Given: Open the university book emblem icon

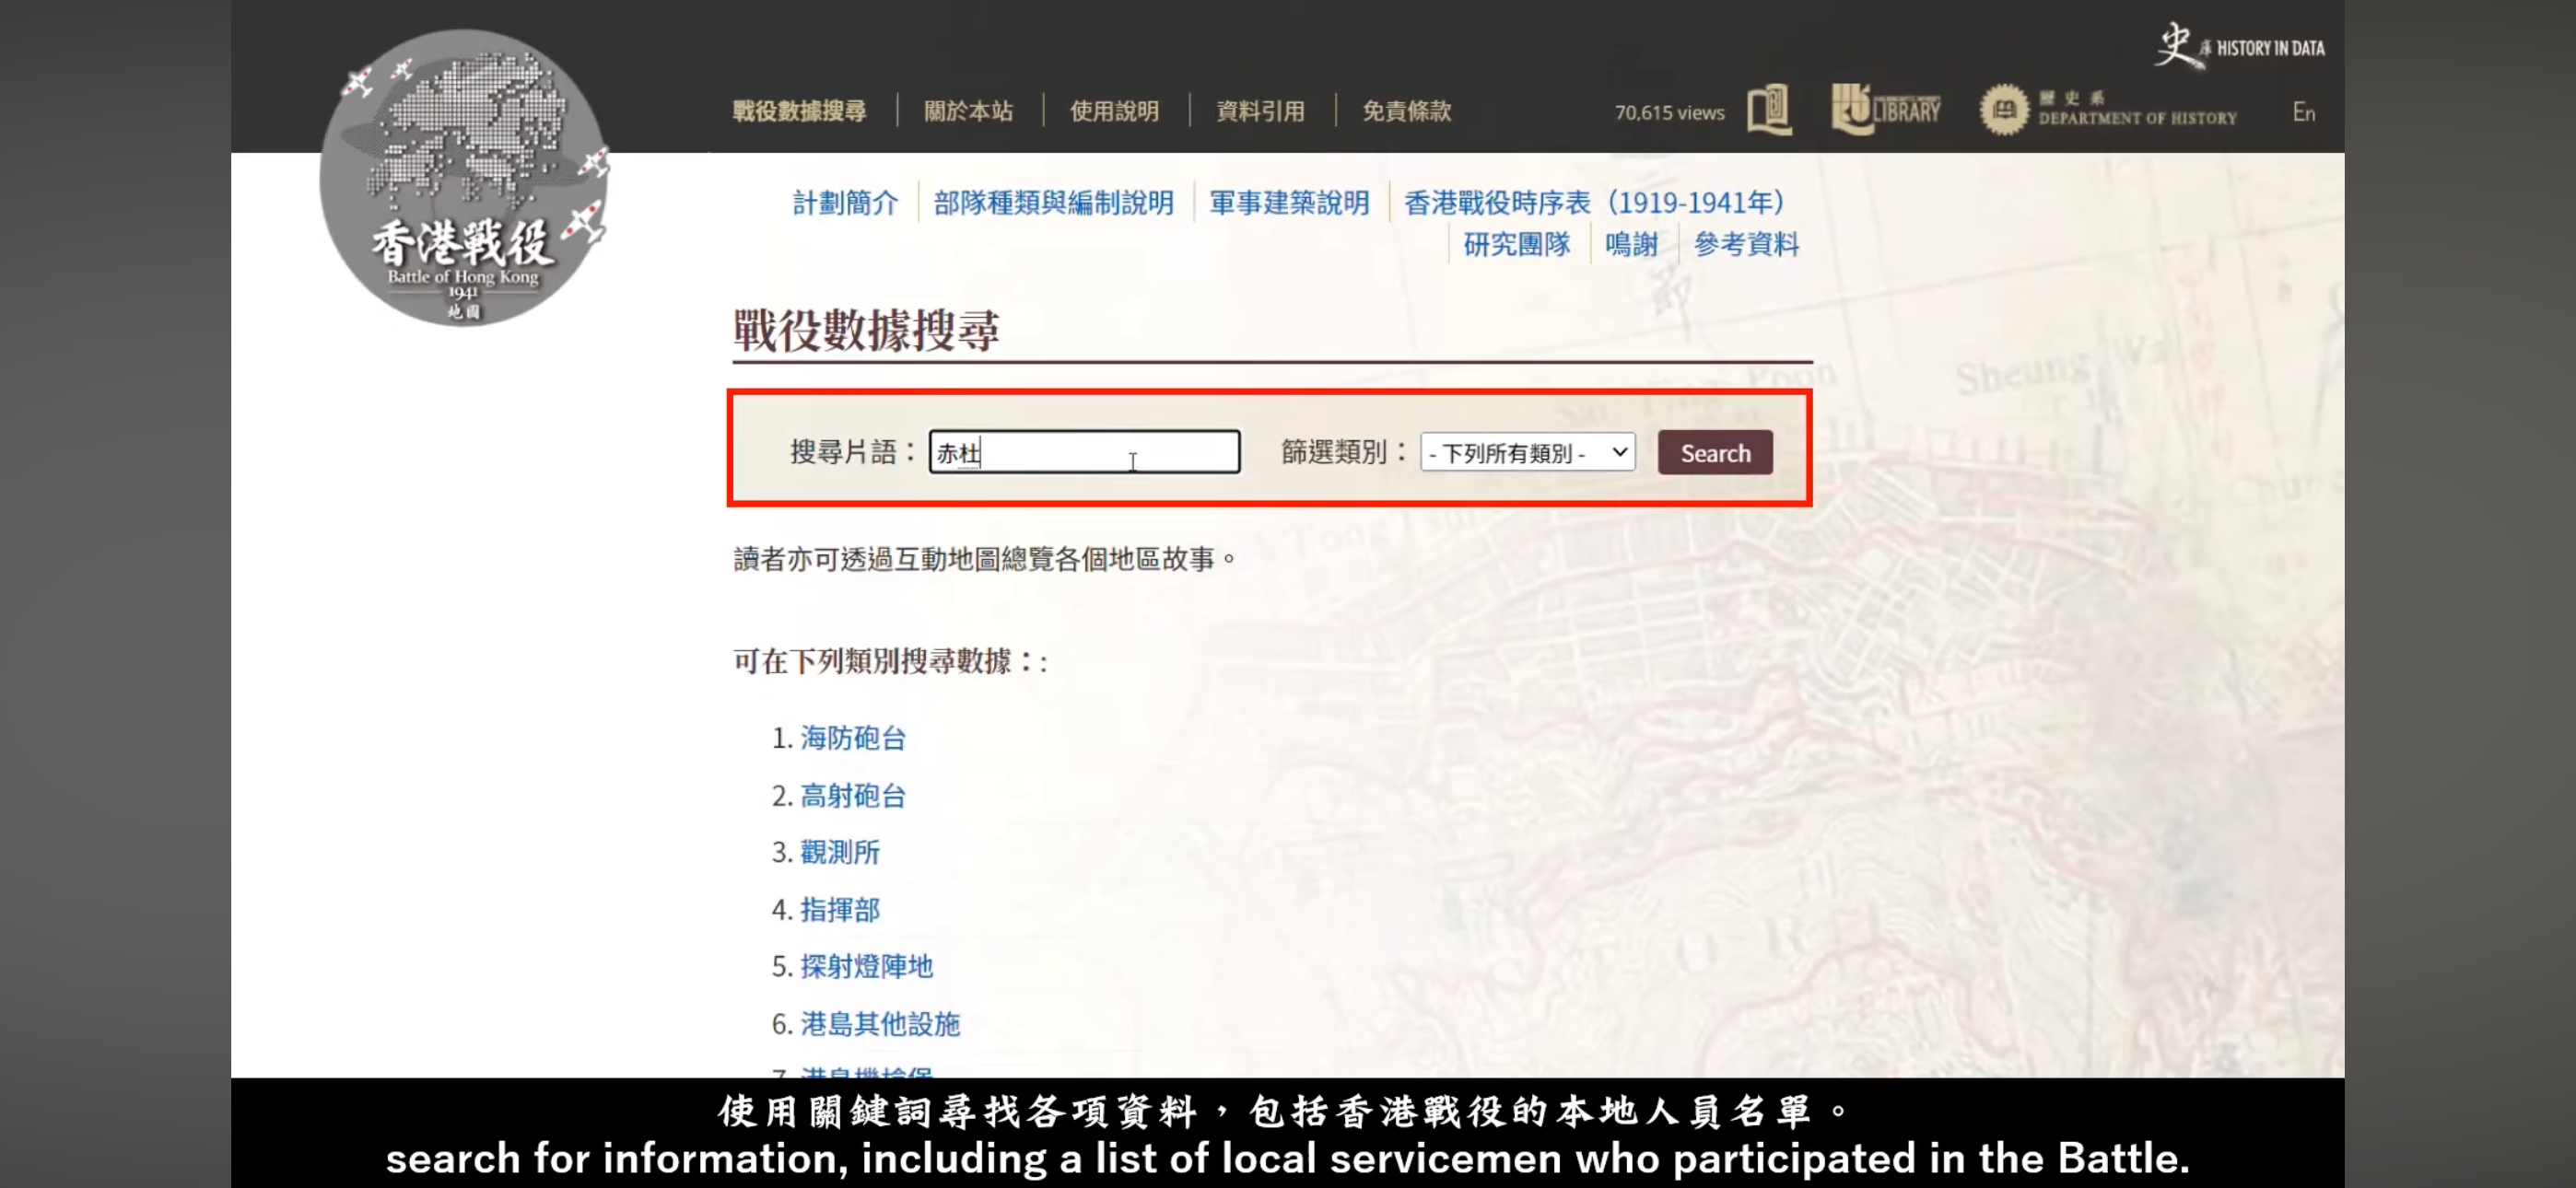Looking at the screenshot, I should tap(1768, 110).
